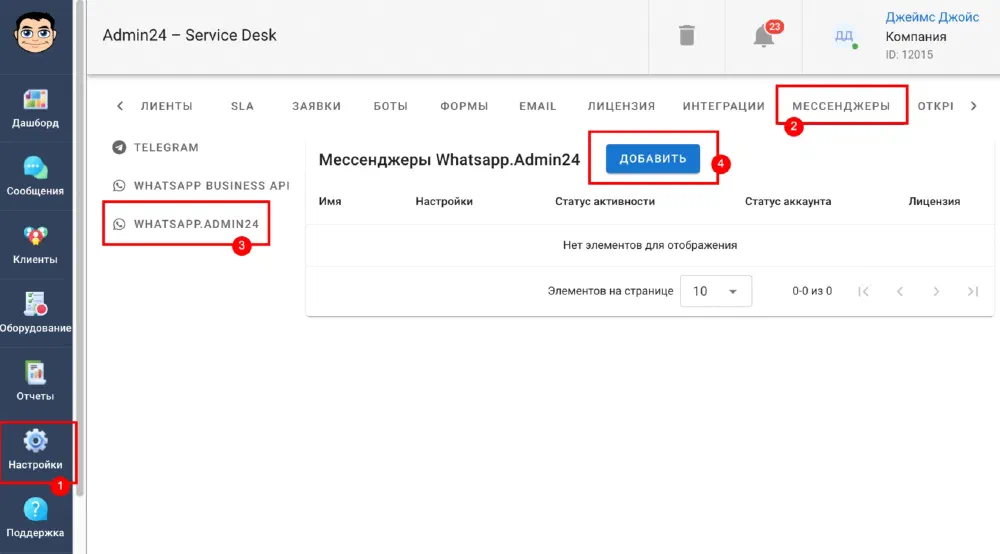The image size is (1000, 554).
Task: Click the 0-0 из 0 pagination text
Action: click(812, 291)
